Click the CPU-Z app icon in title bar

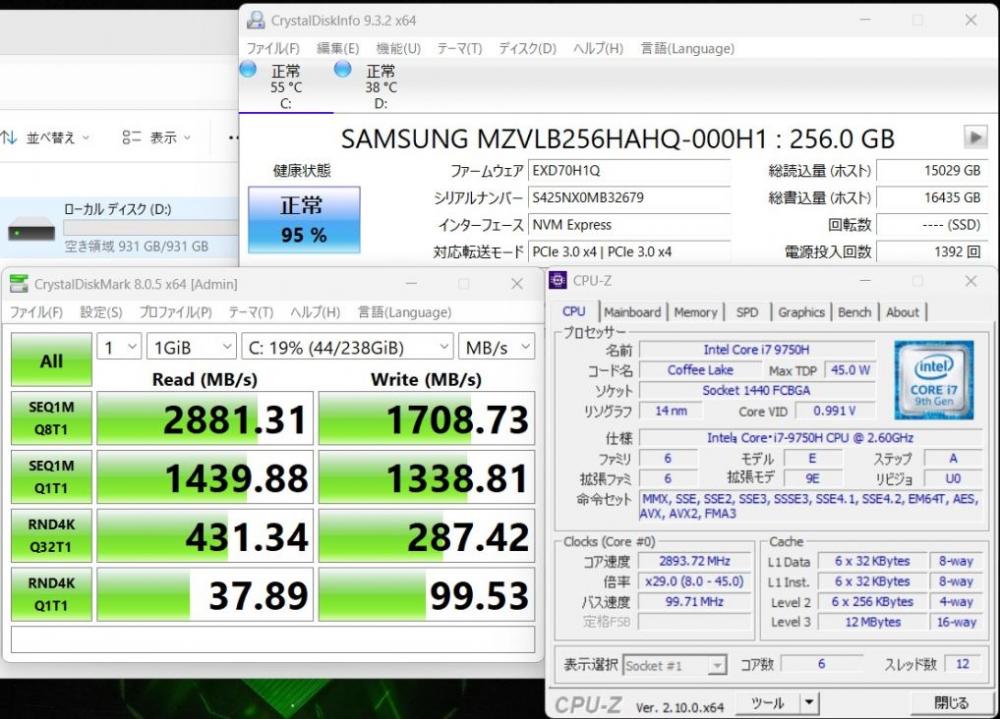pyautogui.click(x=558, y=280)
